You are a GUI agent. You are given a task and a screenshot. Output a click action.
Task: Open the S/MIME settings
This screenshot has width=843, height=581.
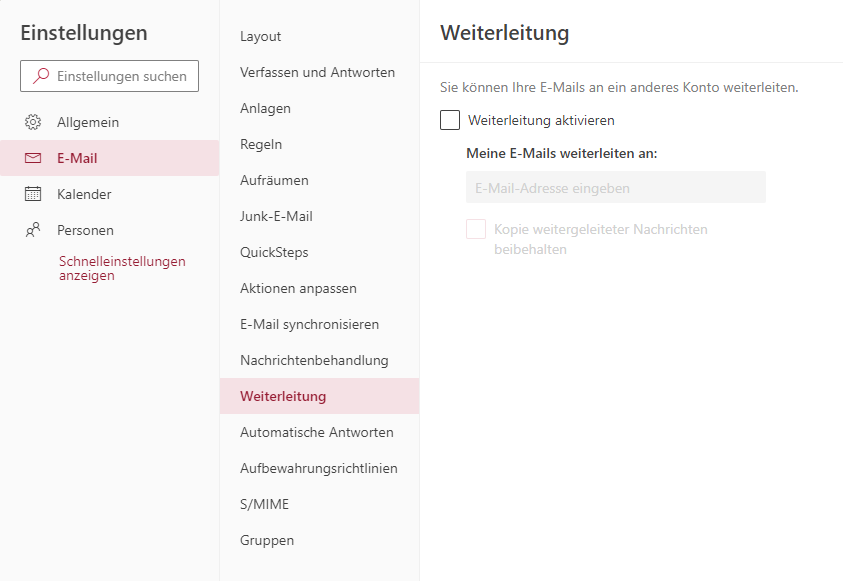point(264,504)
